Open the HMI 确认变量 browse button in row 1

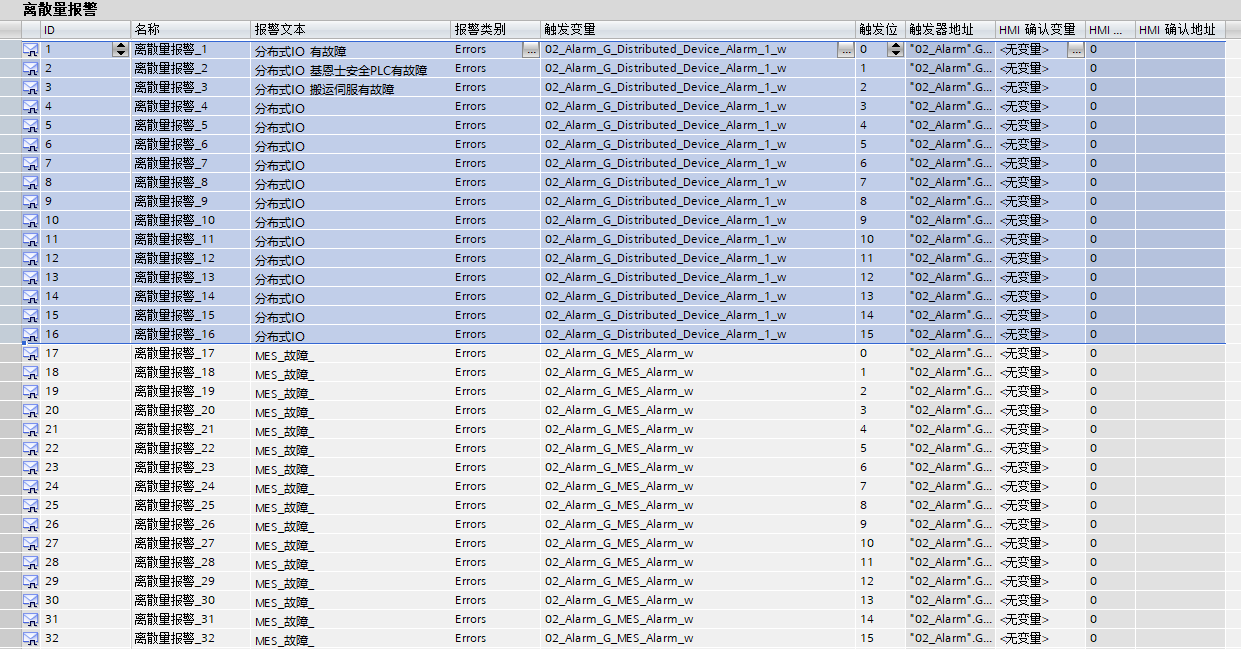1076,49
